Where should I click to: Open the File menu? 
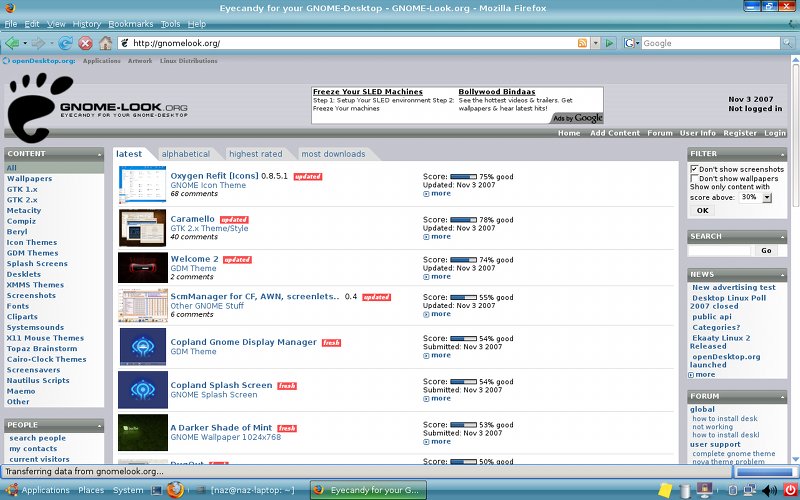[11, 24]
